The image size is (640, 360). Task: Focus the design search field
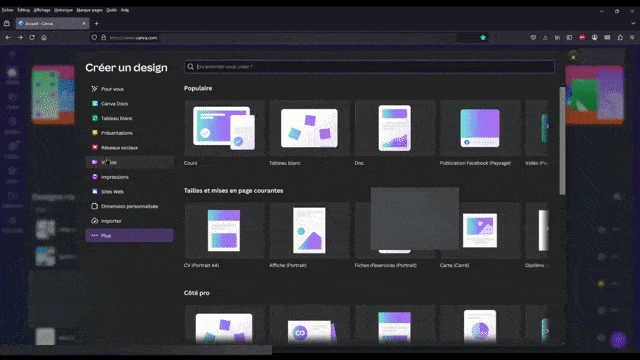369,67
